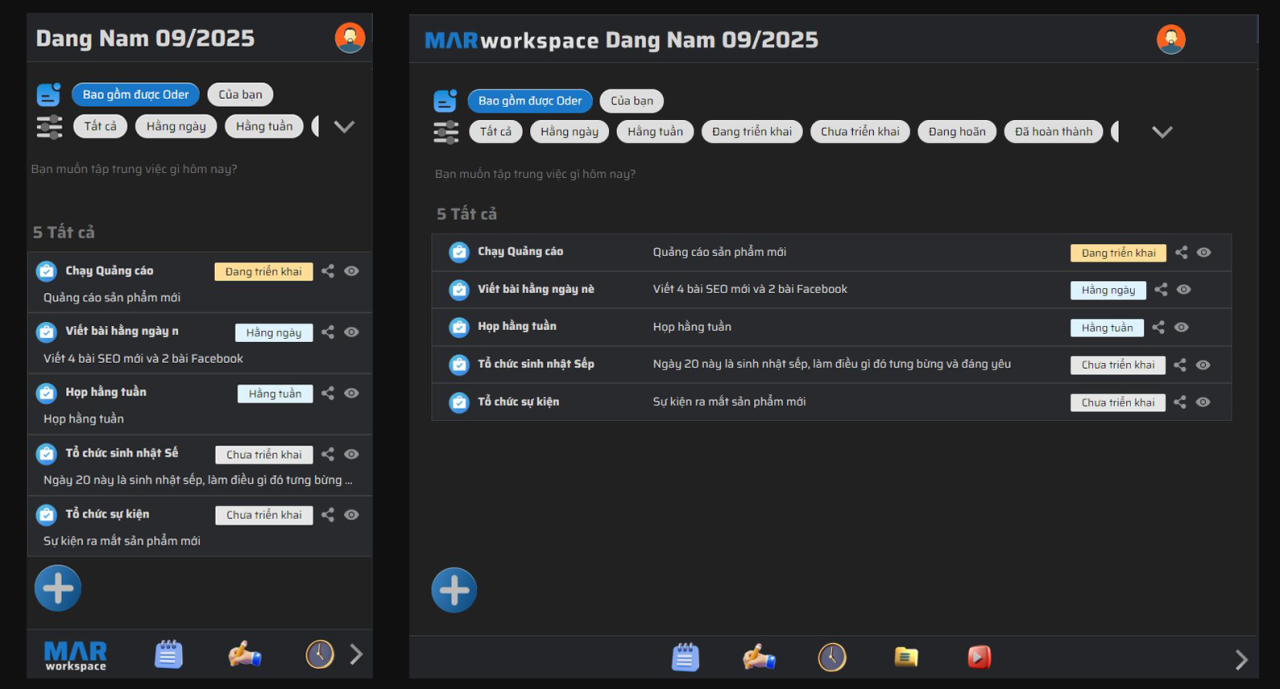The image size is (1280, 689).
Task: Open the user avatar in the desktop panel
Action: point(1171,40)
